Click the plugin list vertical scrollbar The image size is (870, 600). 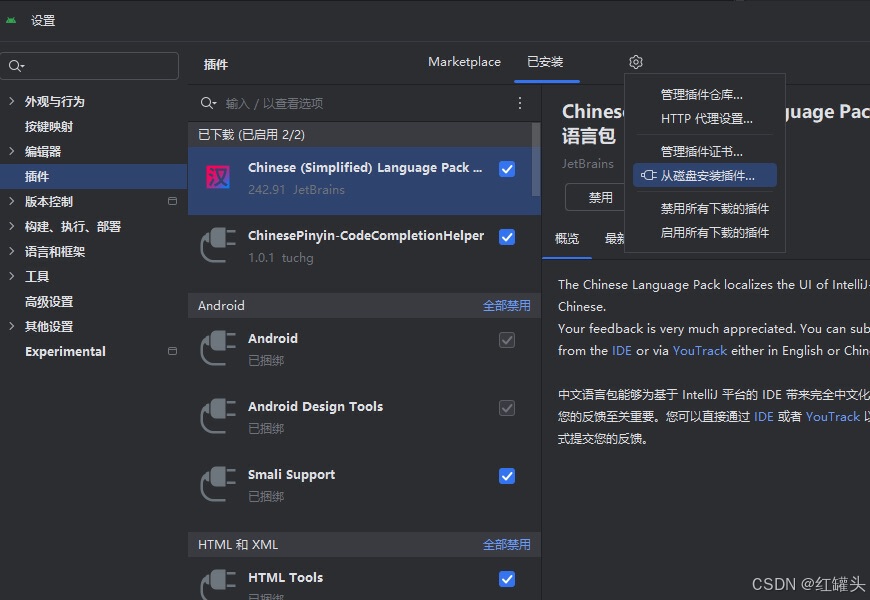point(536,159)
